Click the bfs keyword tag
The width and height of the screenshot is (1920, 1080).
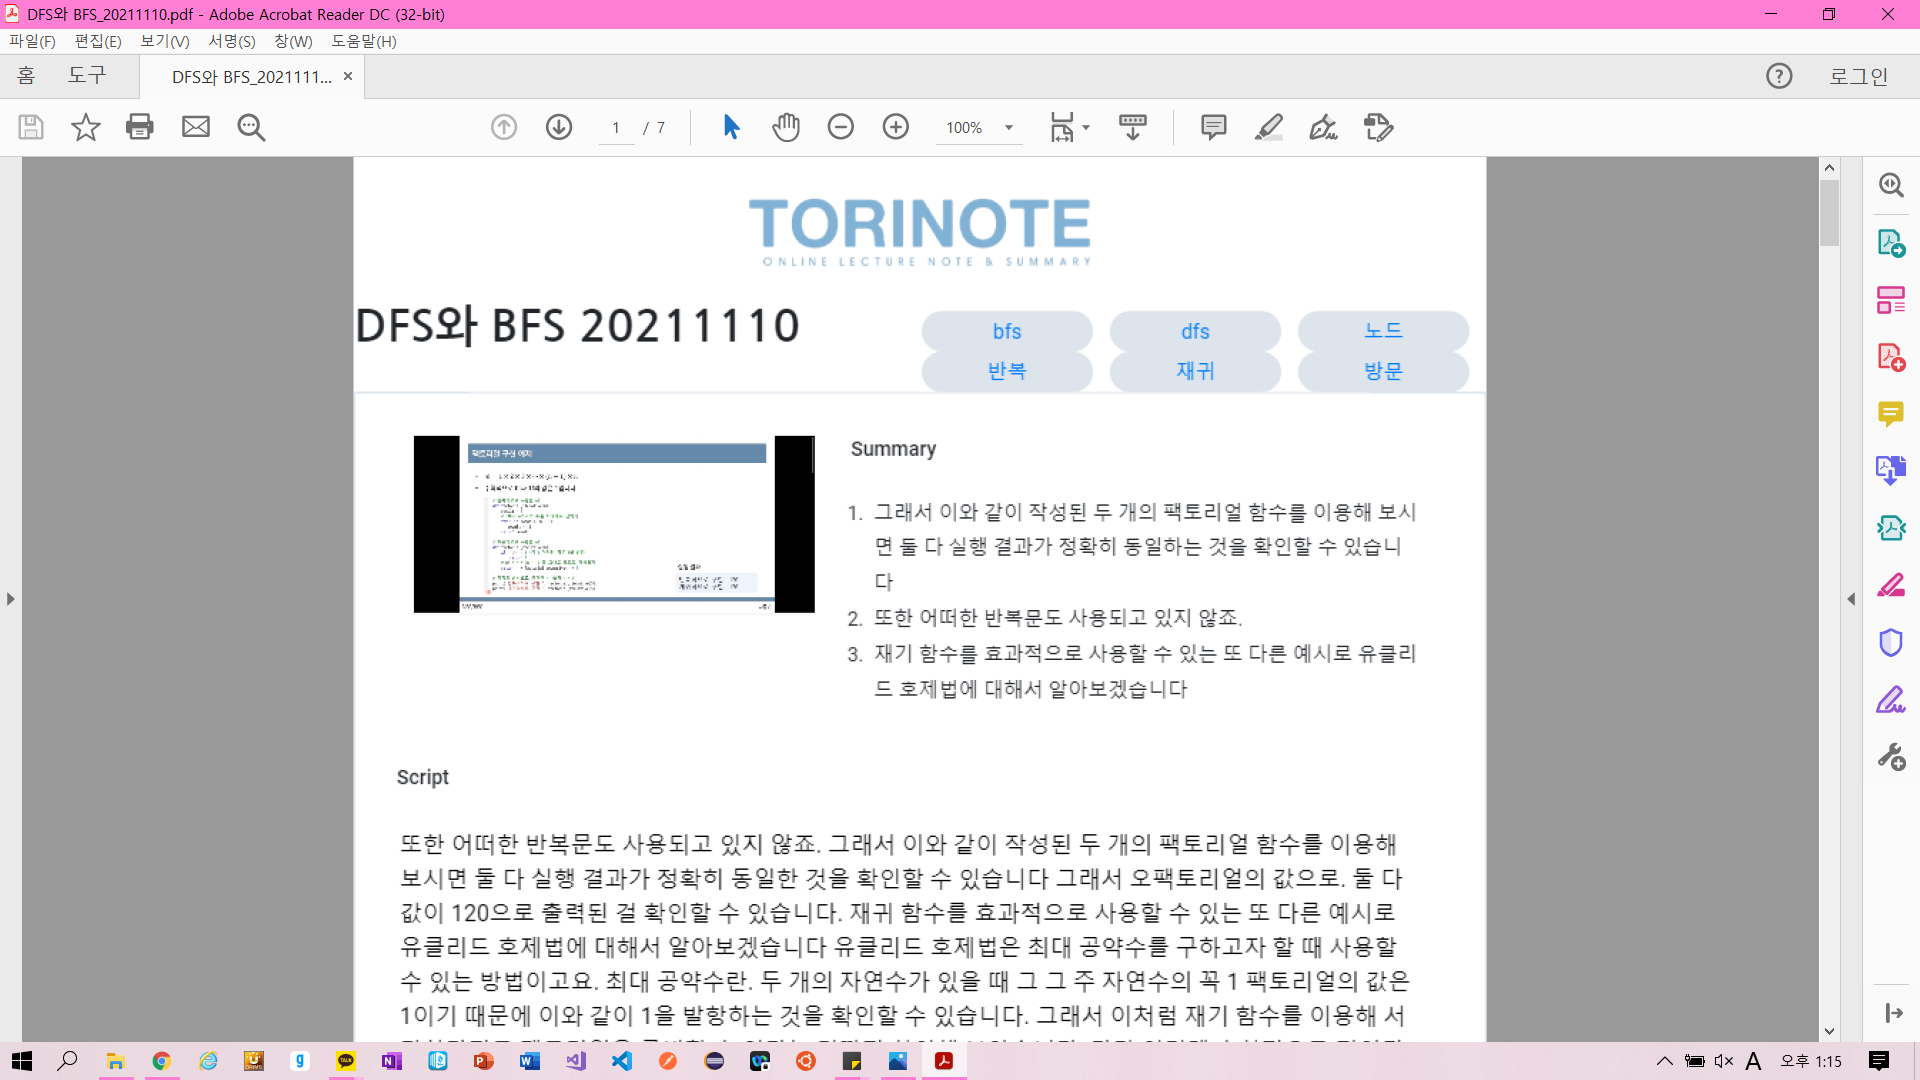pos(1007,331)
